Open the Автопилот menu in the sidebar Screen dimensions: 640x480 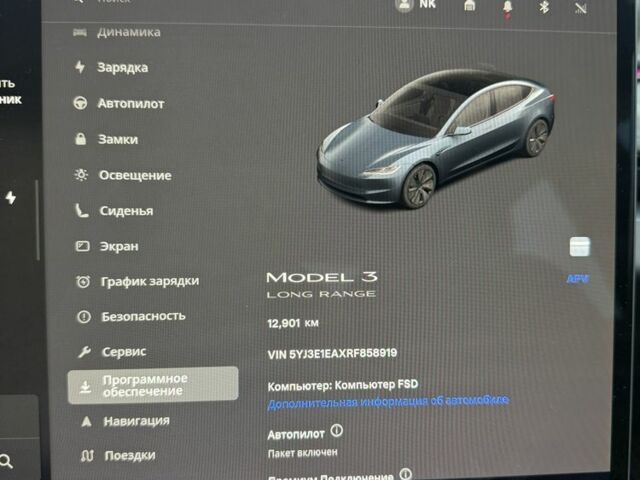[130, 104]
